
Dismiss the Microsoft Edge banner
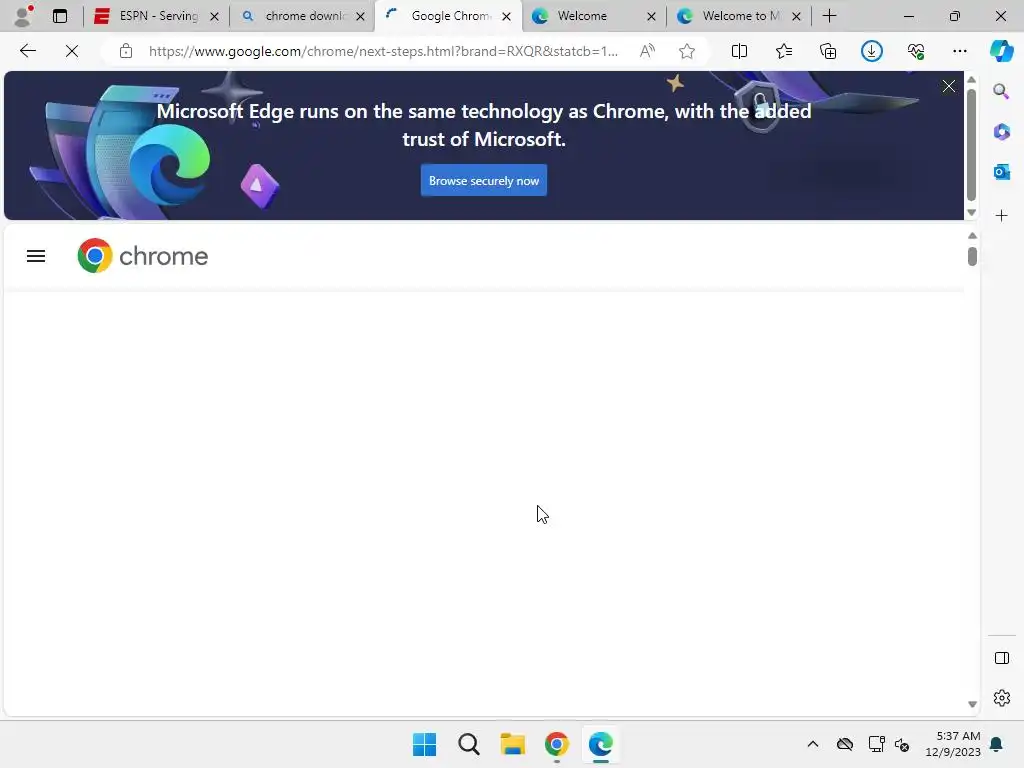(949, 86)
